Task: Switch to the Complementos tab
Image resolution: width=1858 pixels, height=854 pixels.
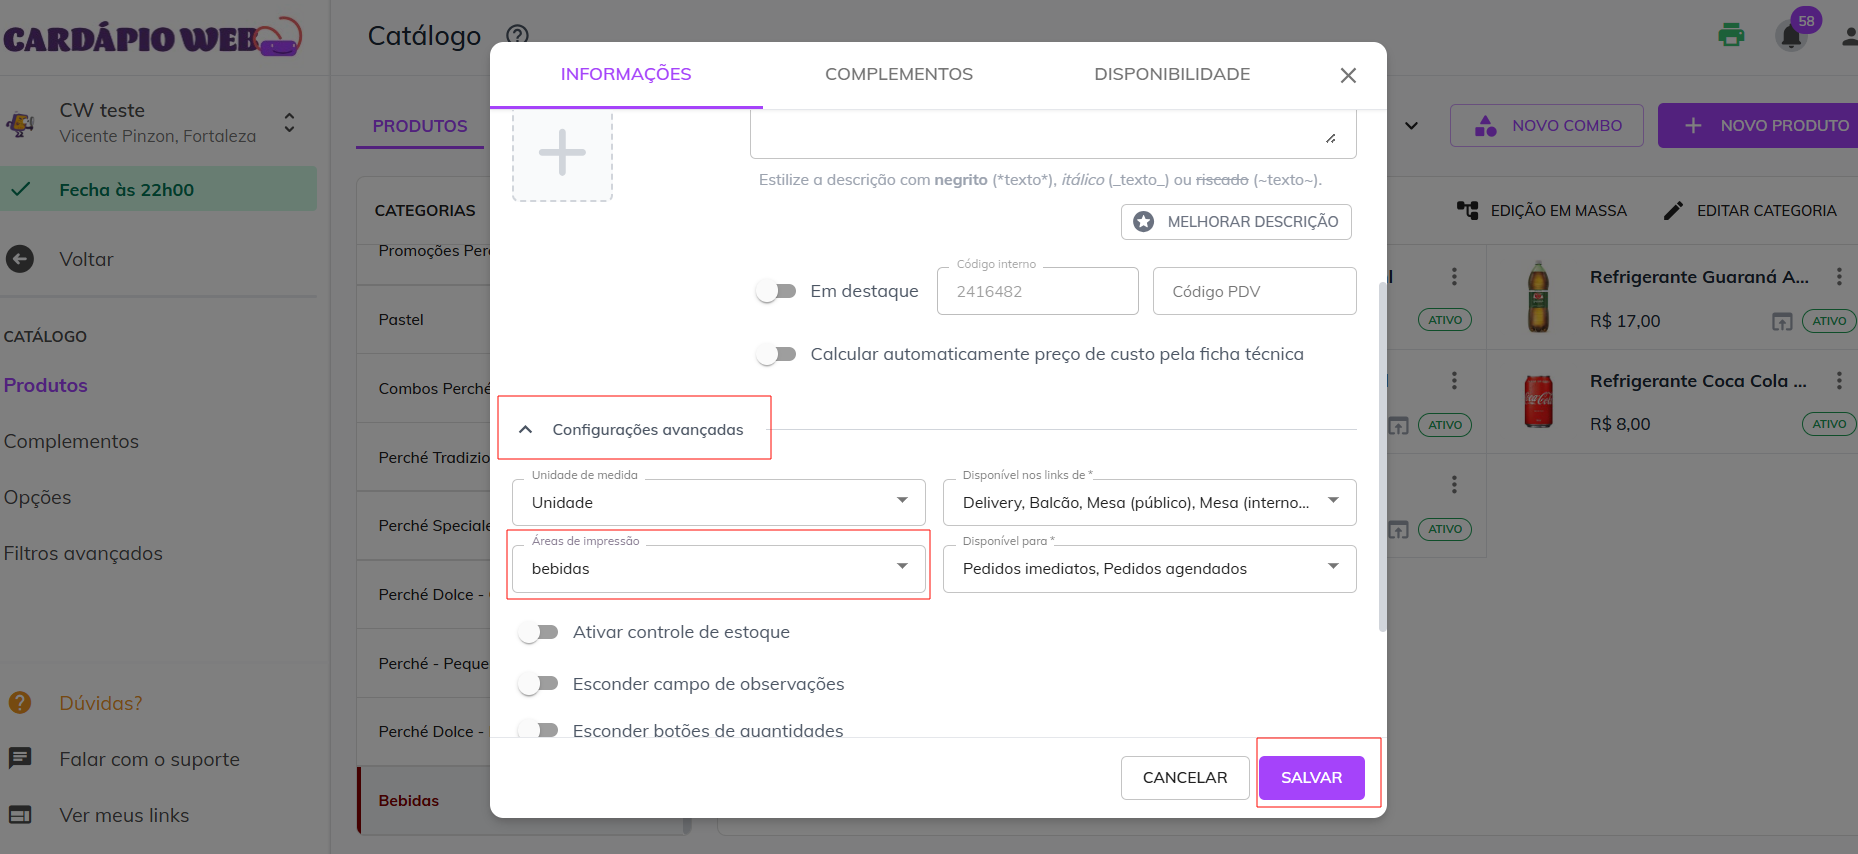Action: coord(898,74)
